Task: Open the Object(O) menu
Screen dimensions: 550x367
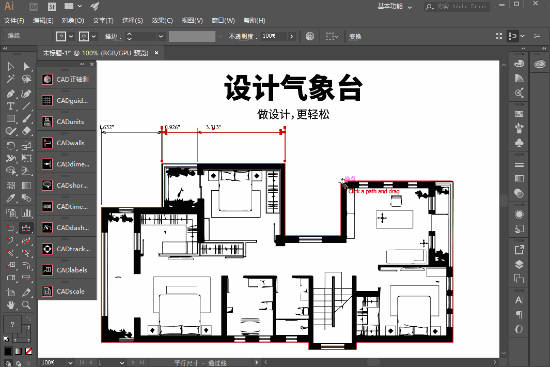Action: pyautogui.click(x=73, y=21)
